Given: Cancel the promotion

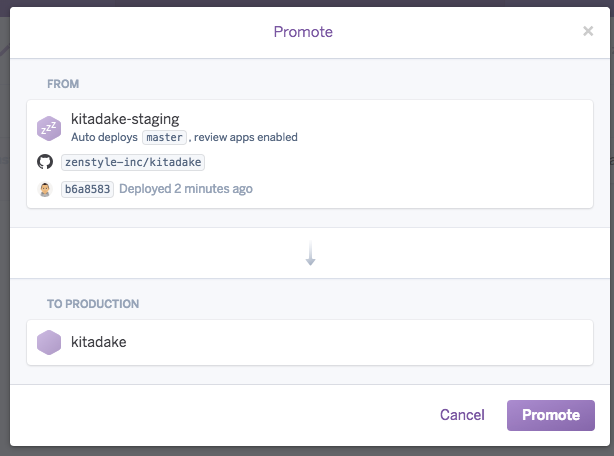Looking at the screenshot, I should click(x=462, y=415).
